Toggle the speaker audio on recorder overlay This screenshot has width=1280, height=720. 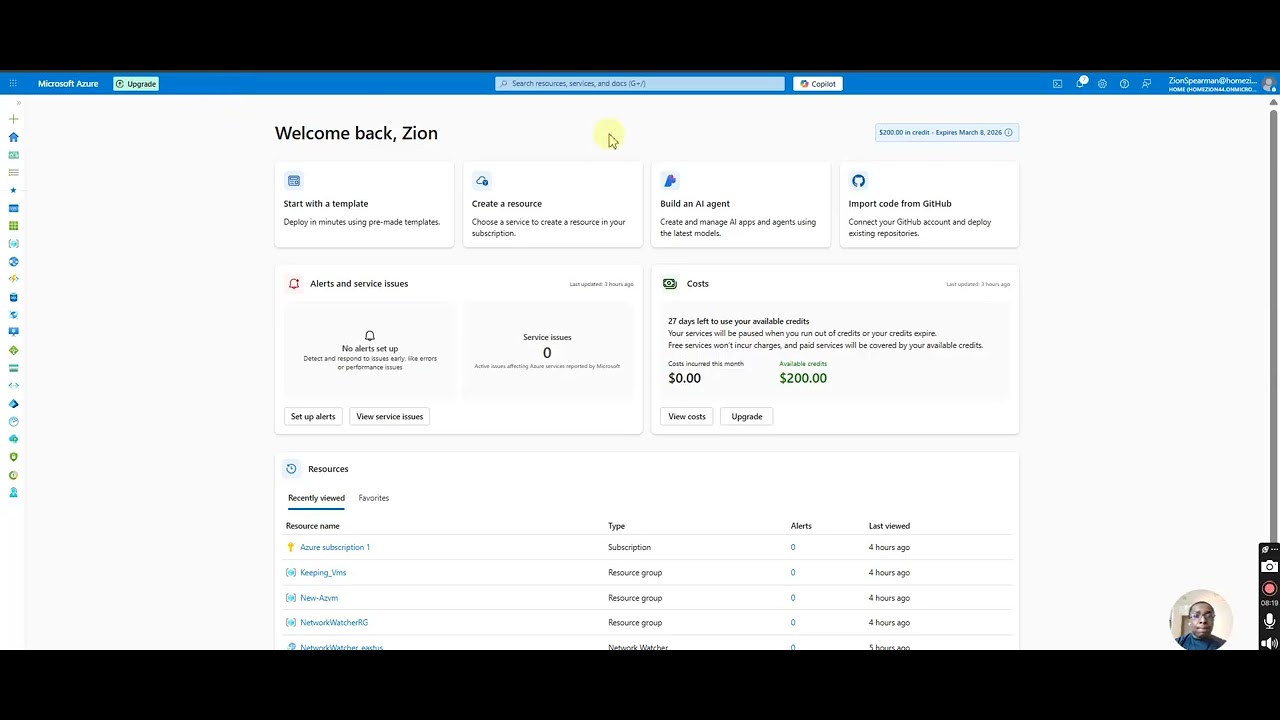(x=1269, y=643)
